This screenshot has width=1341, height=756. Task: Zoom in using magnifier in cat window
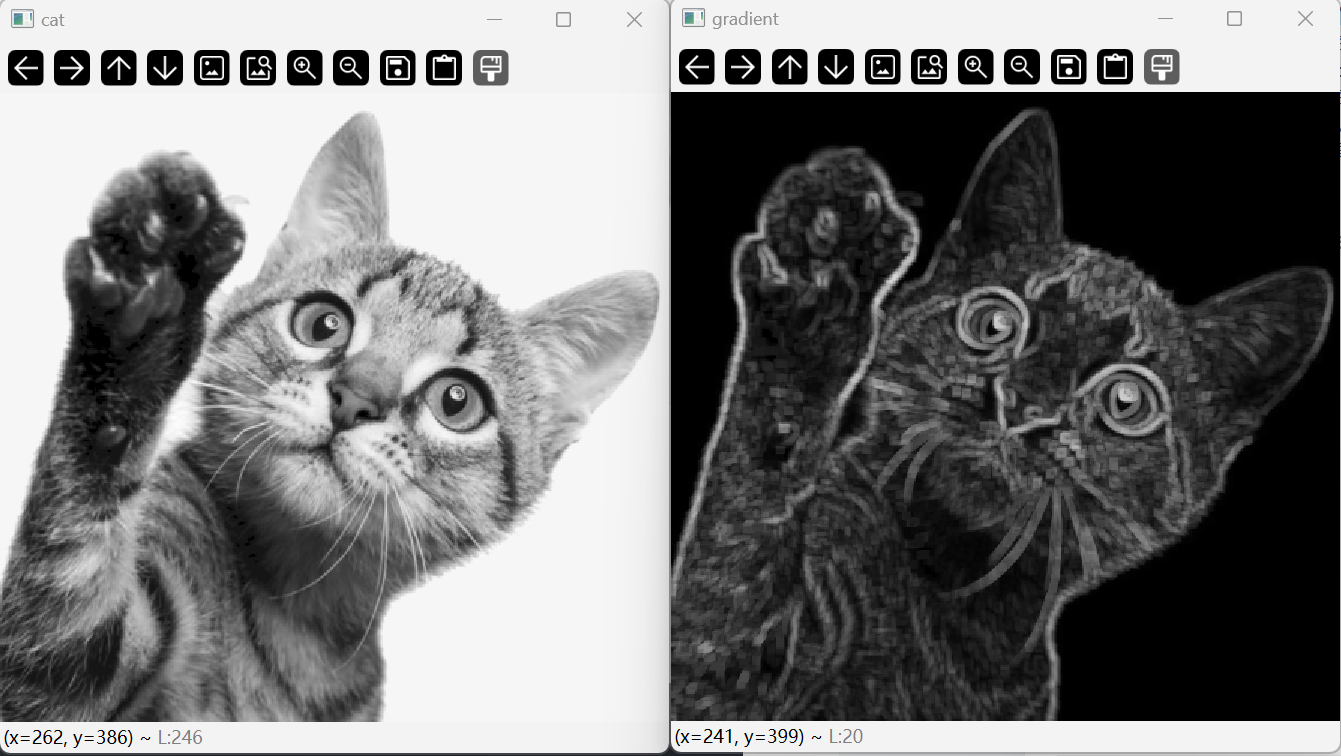click(305, 68)
